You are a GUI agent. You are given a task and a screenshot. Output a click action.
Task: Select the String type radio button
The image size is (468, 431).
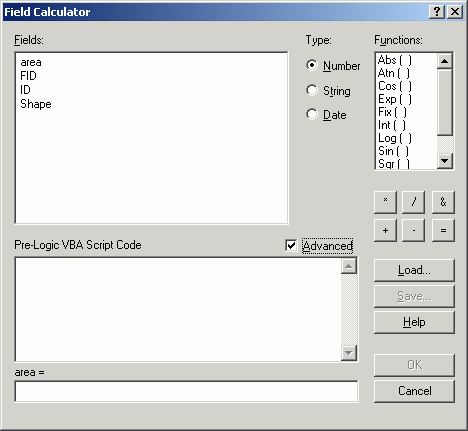[x=312, y=90]
